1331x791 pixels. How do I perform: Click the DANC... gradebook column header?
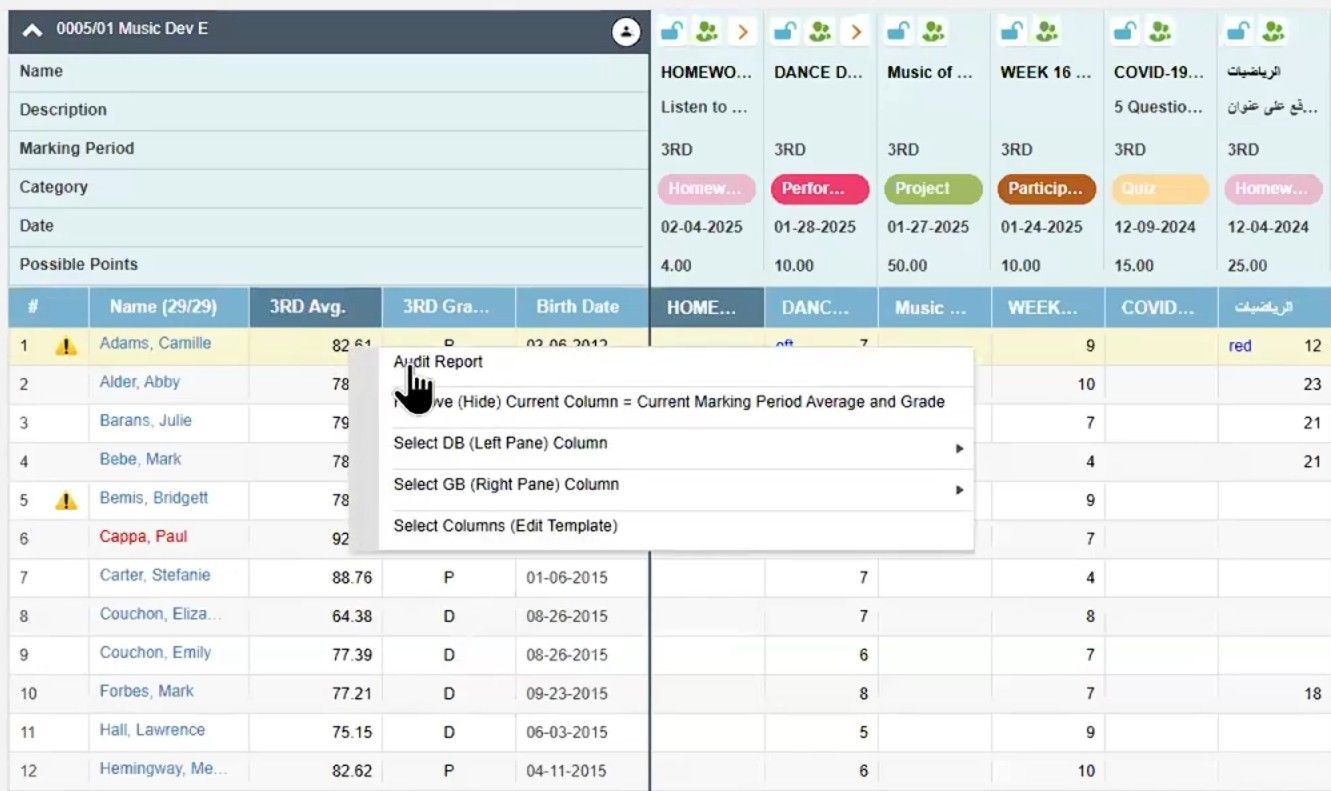(821, 308)
